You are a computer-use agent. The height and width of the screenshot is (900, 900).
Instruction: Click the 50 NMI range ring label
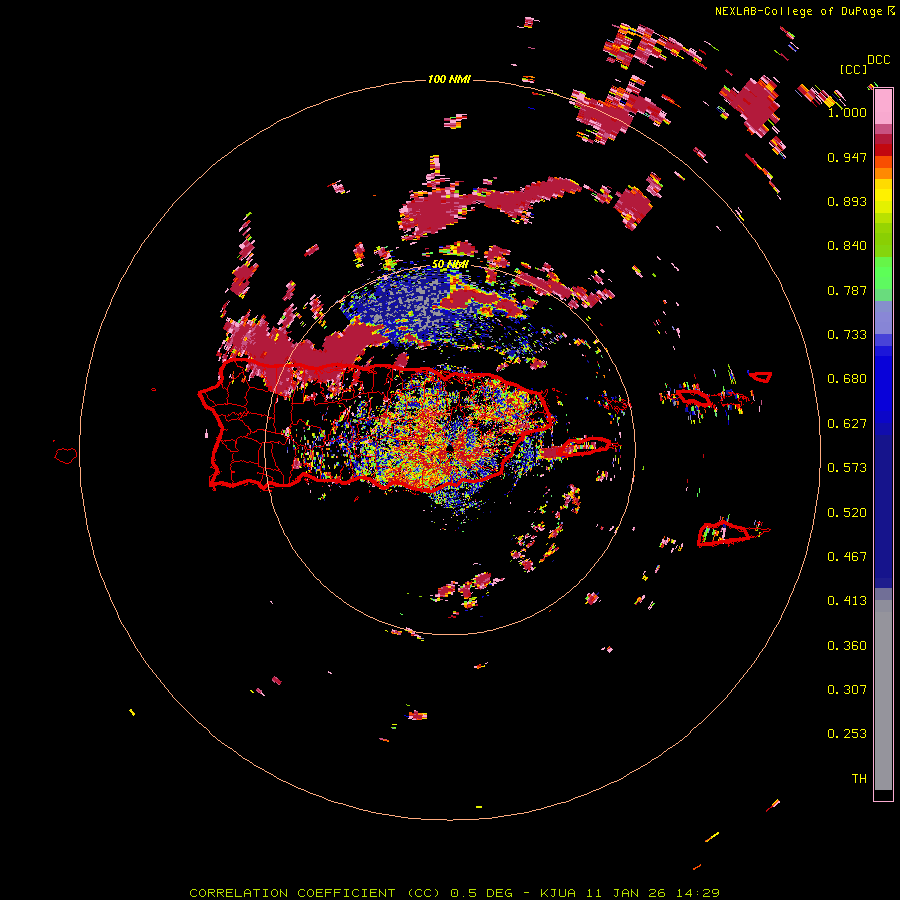(x=450, y=265)
